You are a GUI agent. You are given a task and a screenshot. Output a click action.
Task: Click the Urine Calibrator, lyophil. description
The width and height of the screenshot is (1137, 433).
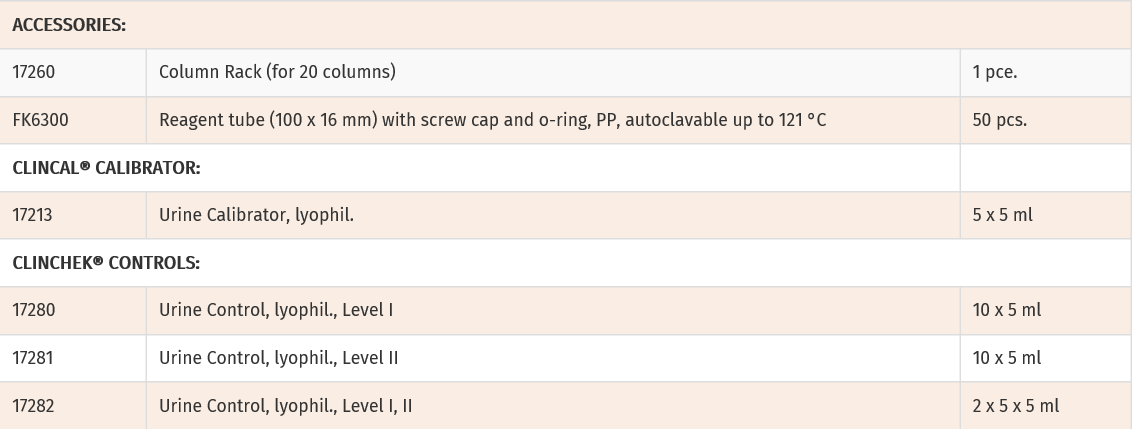point(256,215)
